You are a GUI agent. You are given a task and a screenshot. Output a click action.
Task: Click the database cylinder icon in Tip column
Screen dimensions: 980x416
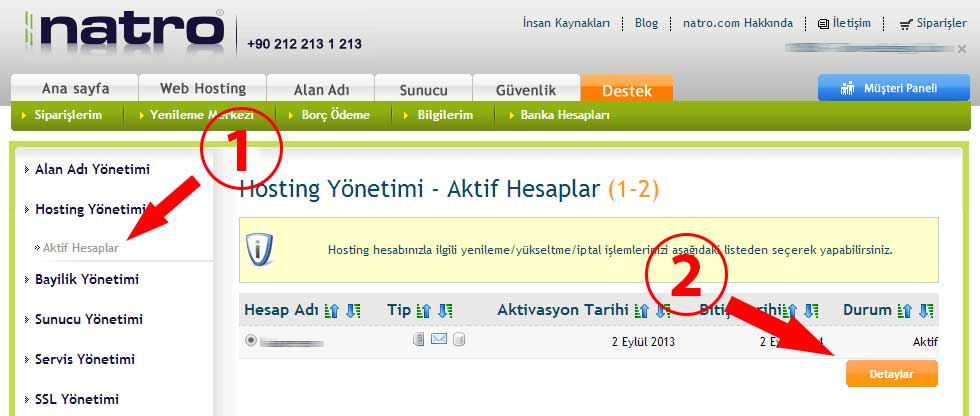459,339
